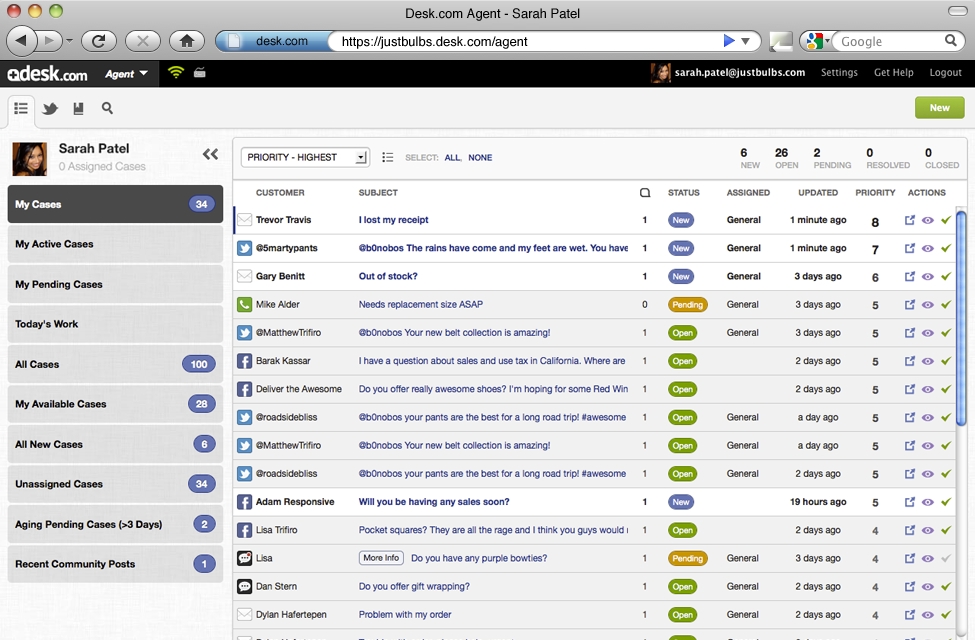Viewport: 975px width, 640px height.
Task: Click Pending status badge for Mike Alder
Action: point(687,305)
